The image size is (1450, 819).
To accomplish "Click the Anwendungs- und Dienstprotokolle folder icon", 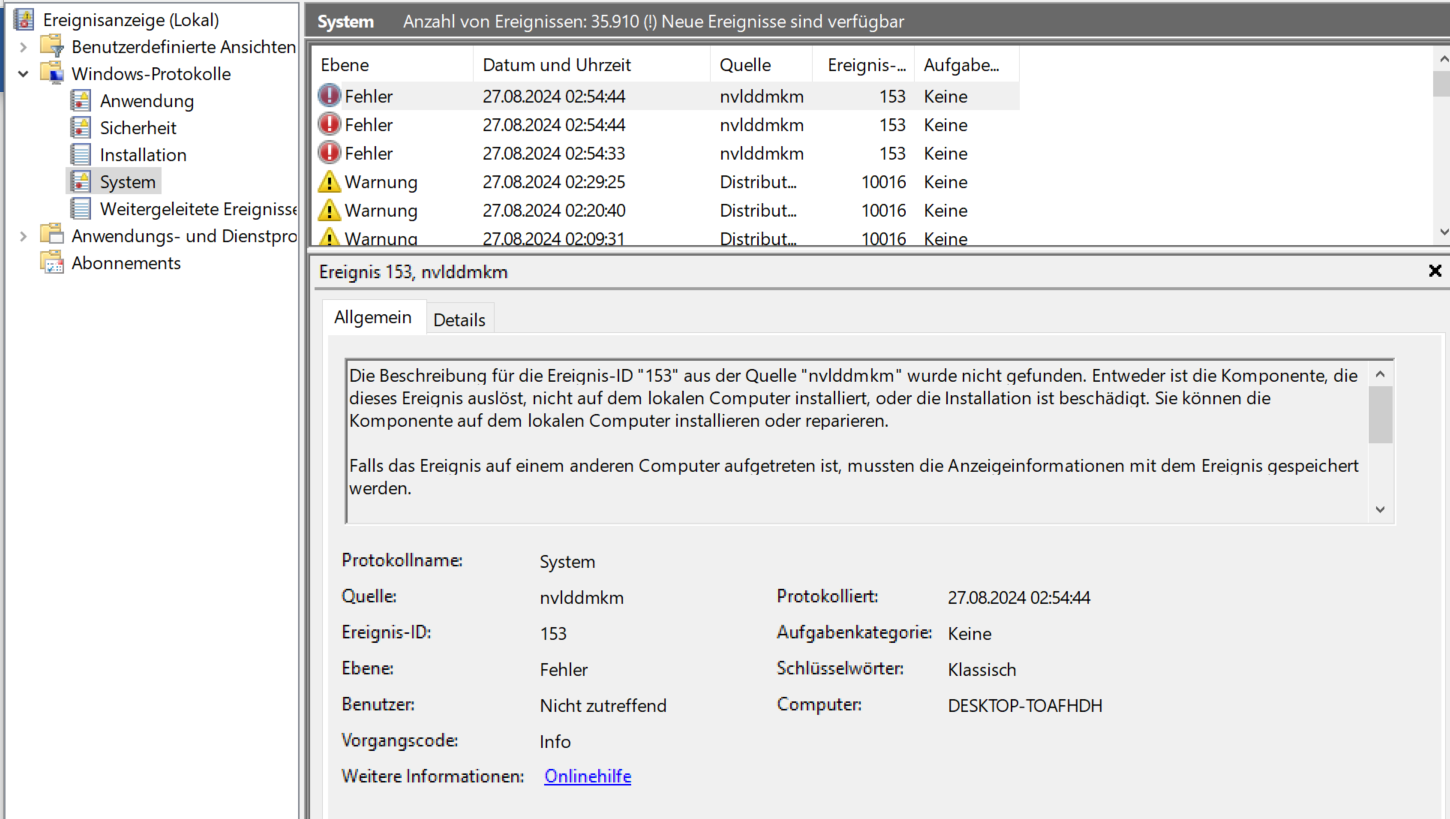I will (52, 236).
